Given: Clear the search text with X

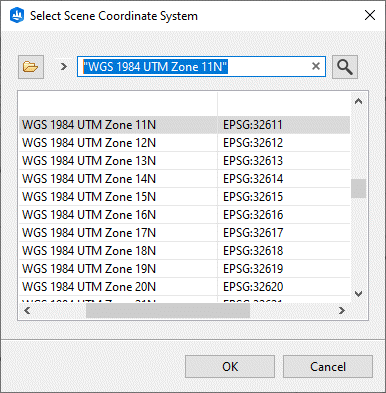Looking at the screenshot, I should point(316,66).
